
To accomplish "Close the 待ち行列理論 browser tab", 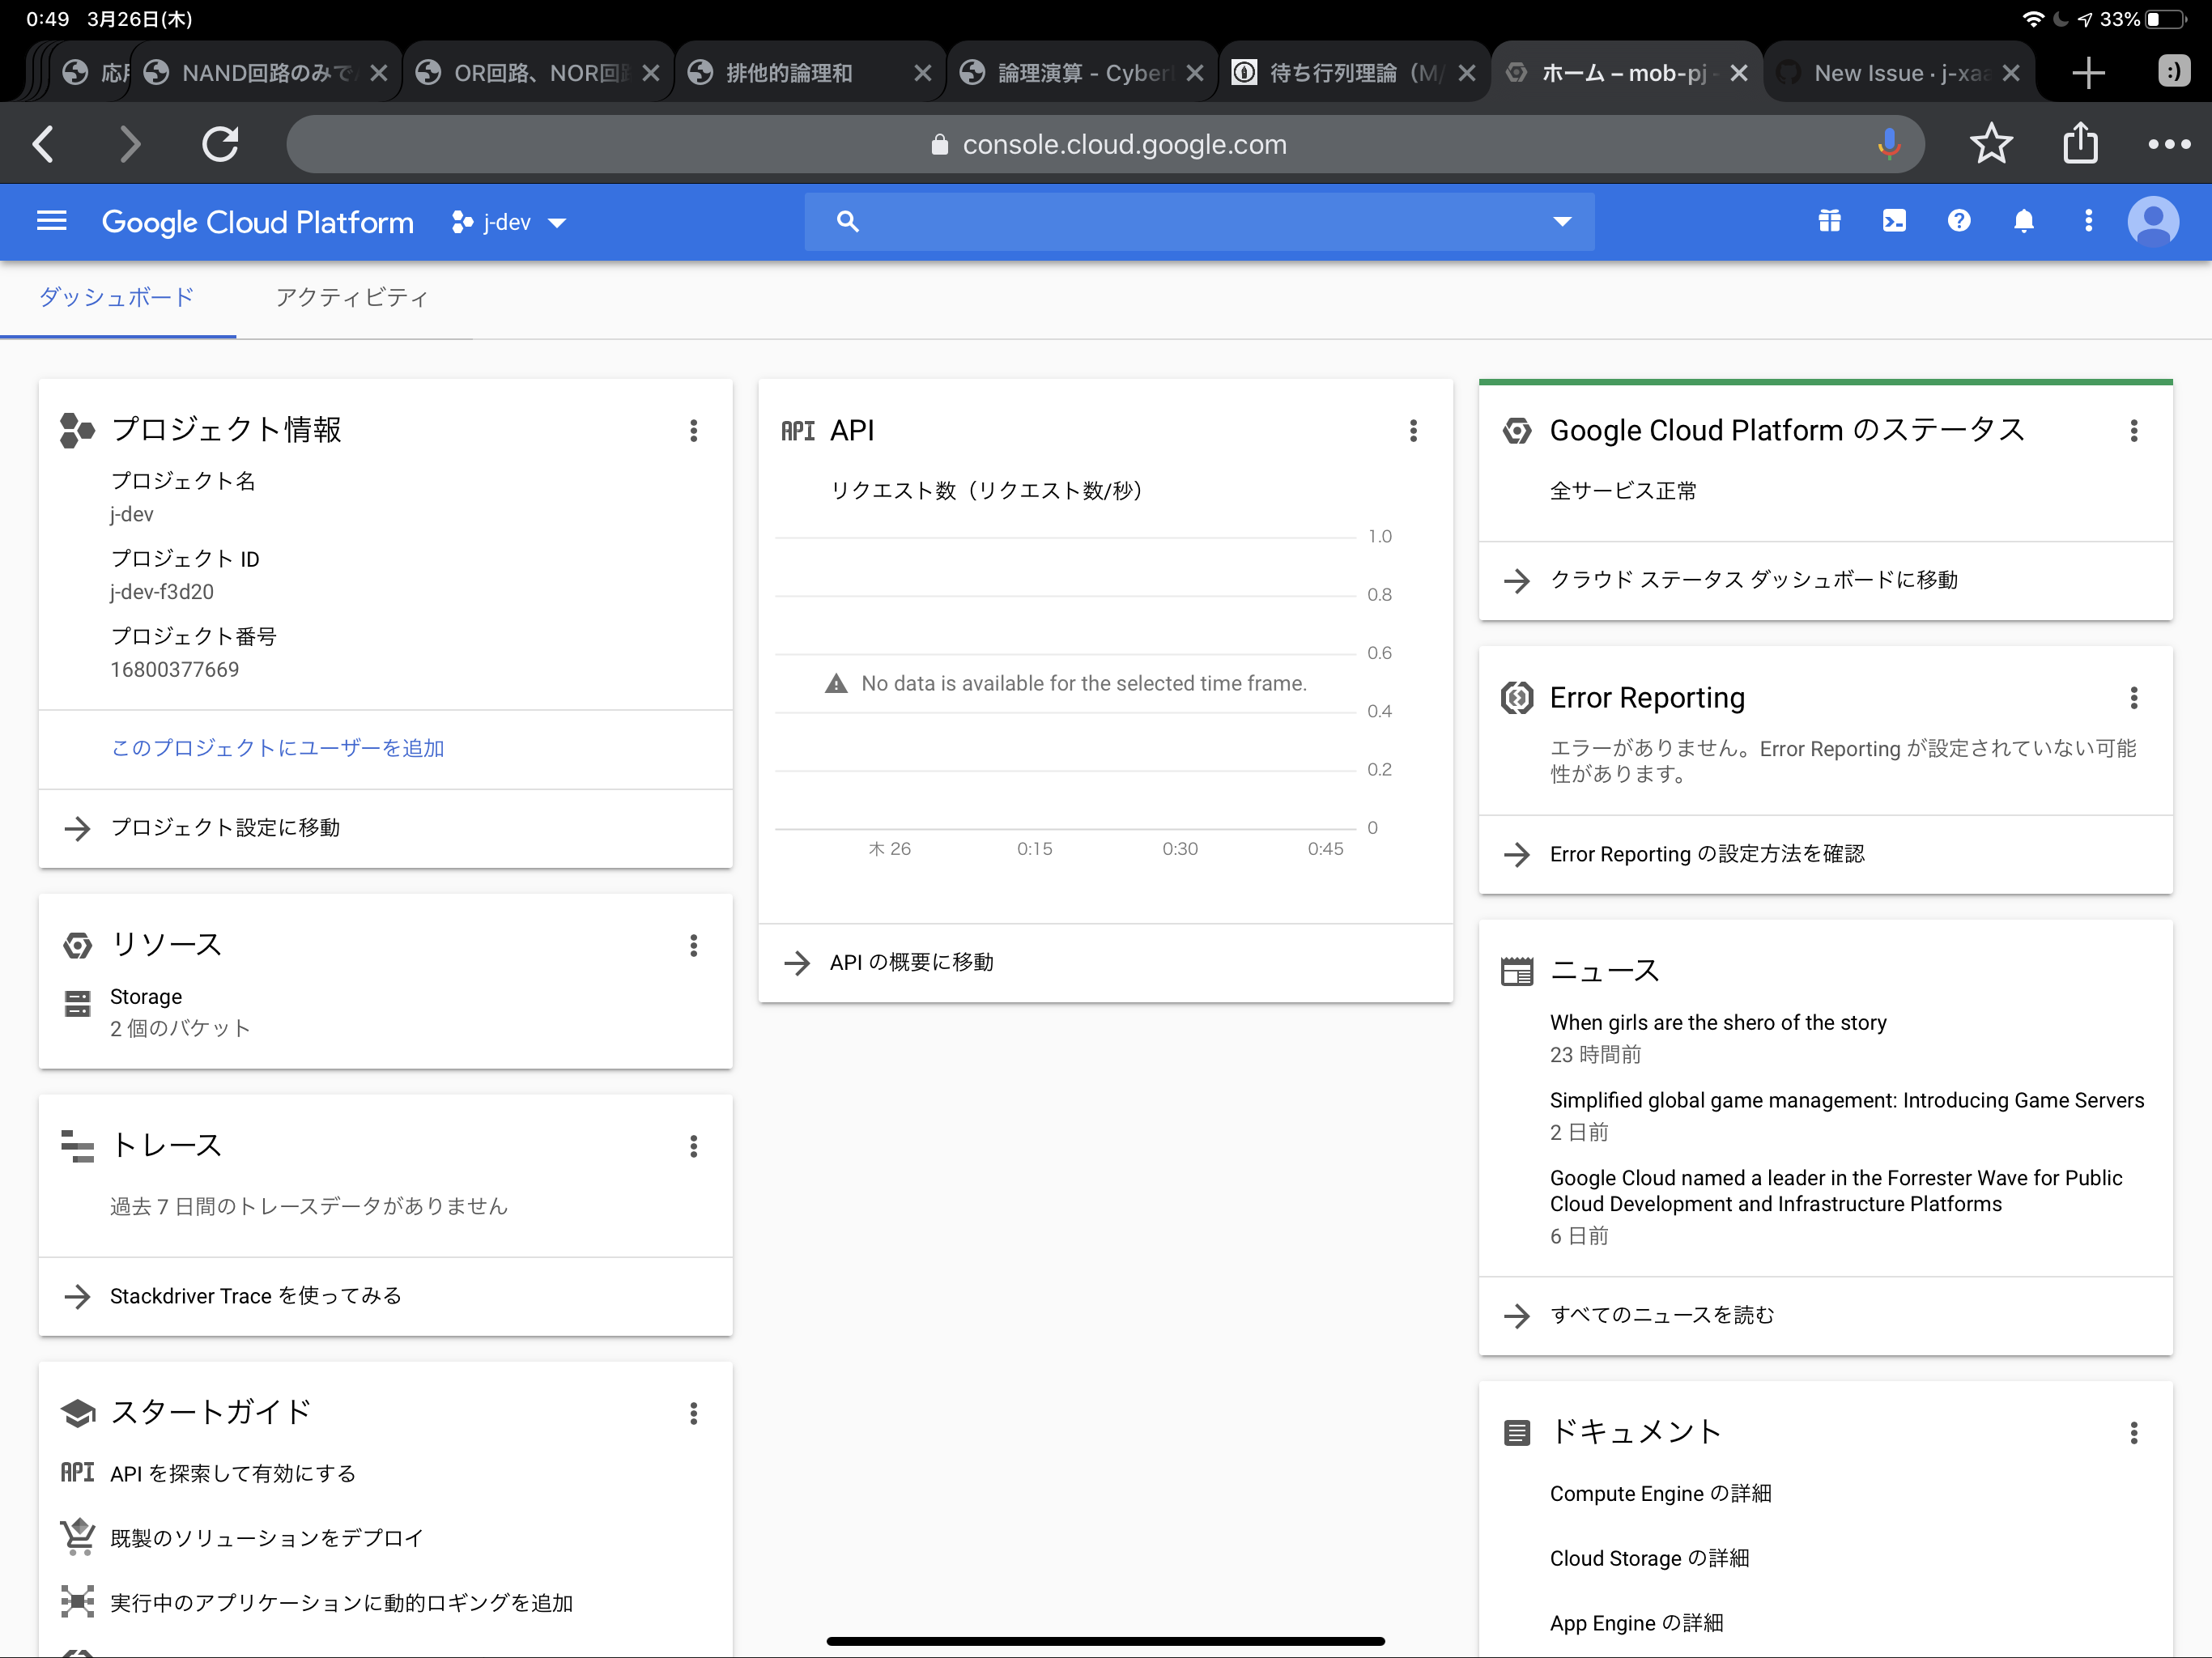I will click(x=1467, y=73).
